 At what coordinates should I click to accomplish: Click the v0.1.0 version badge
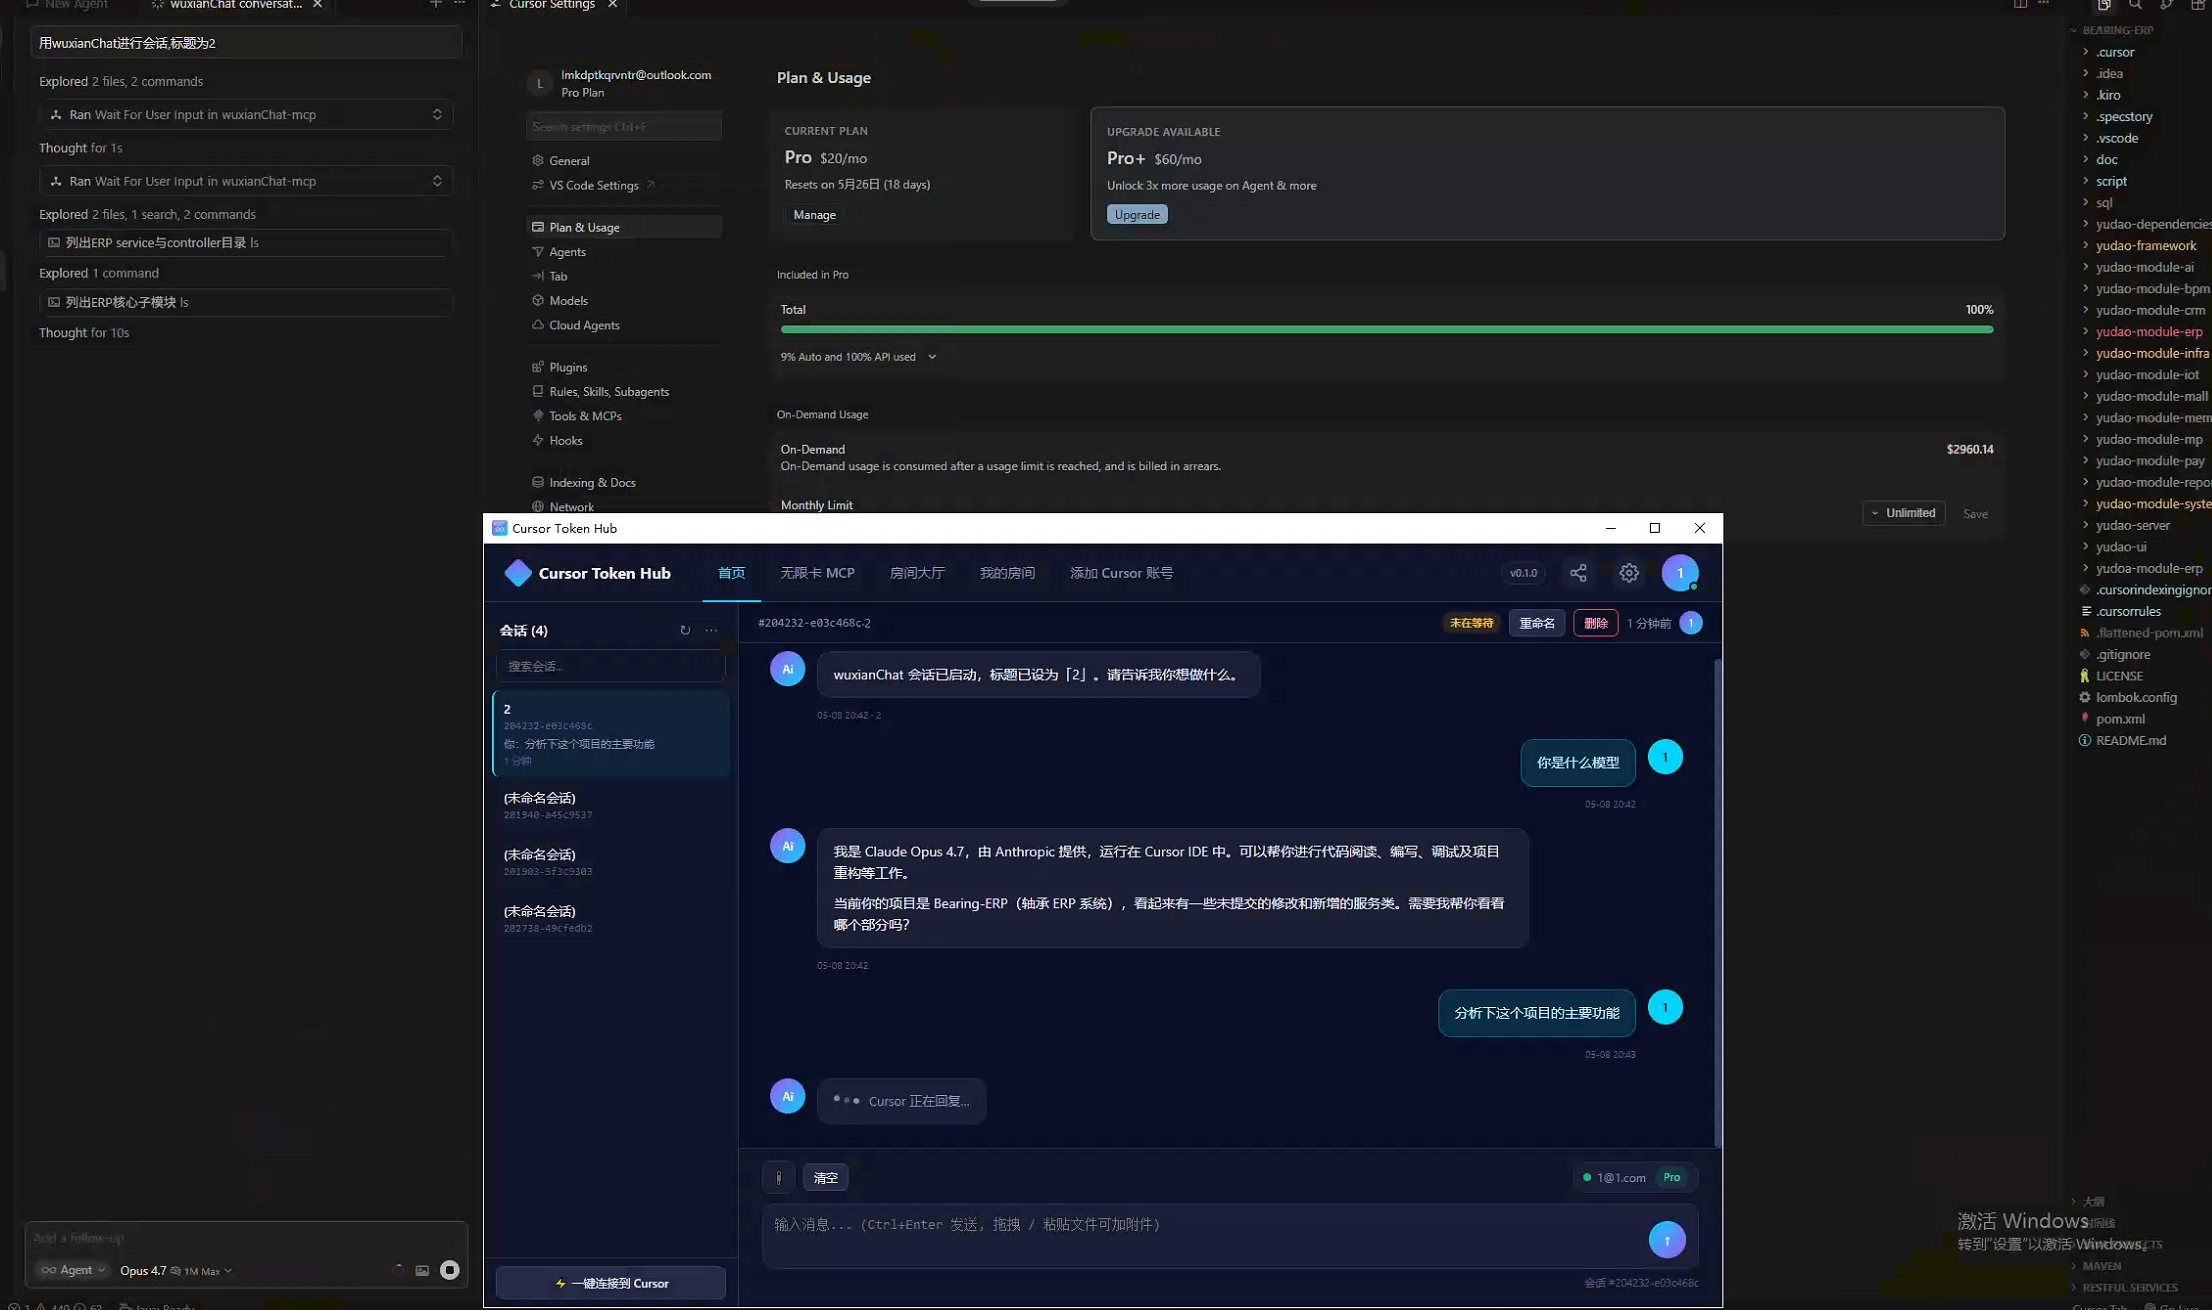(1523, 573)
